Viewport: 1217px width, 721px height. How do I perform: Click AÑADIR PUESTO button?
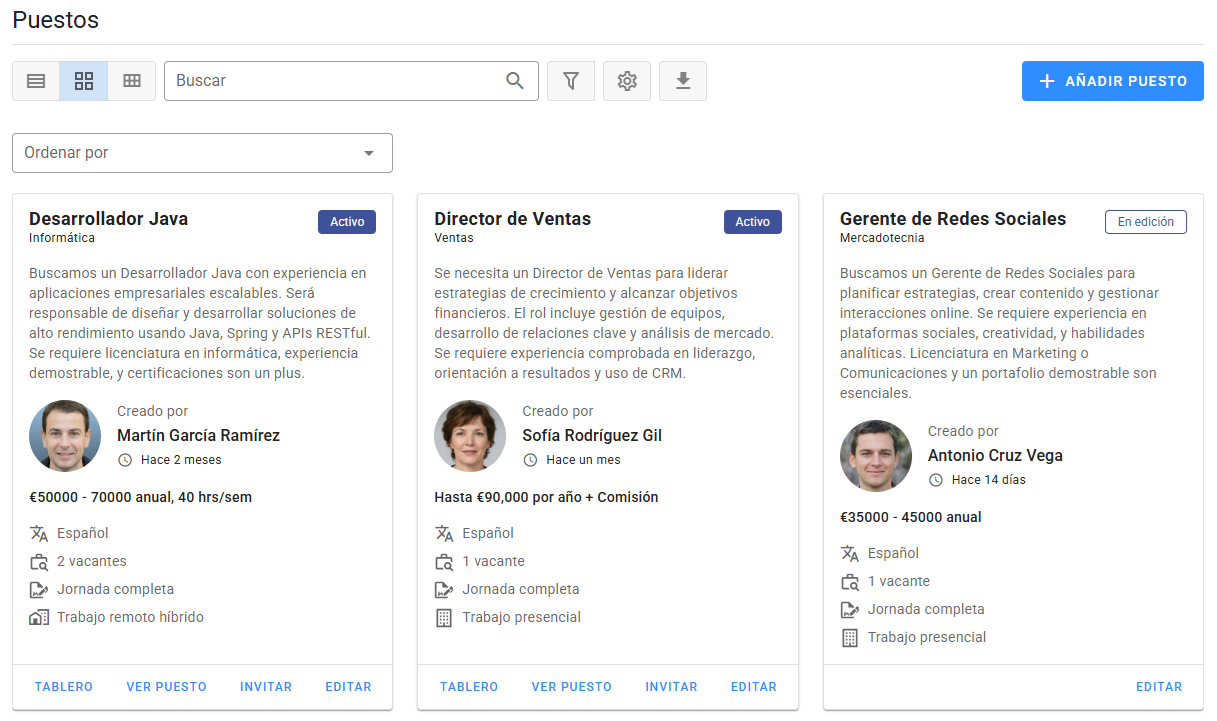1112,81
